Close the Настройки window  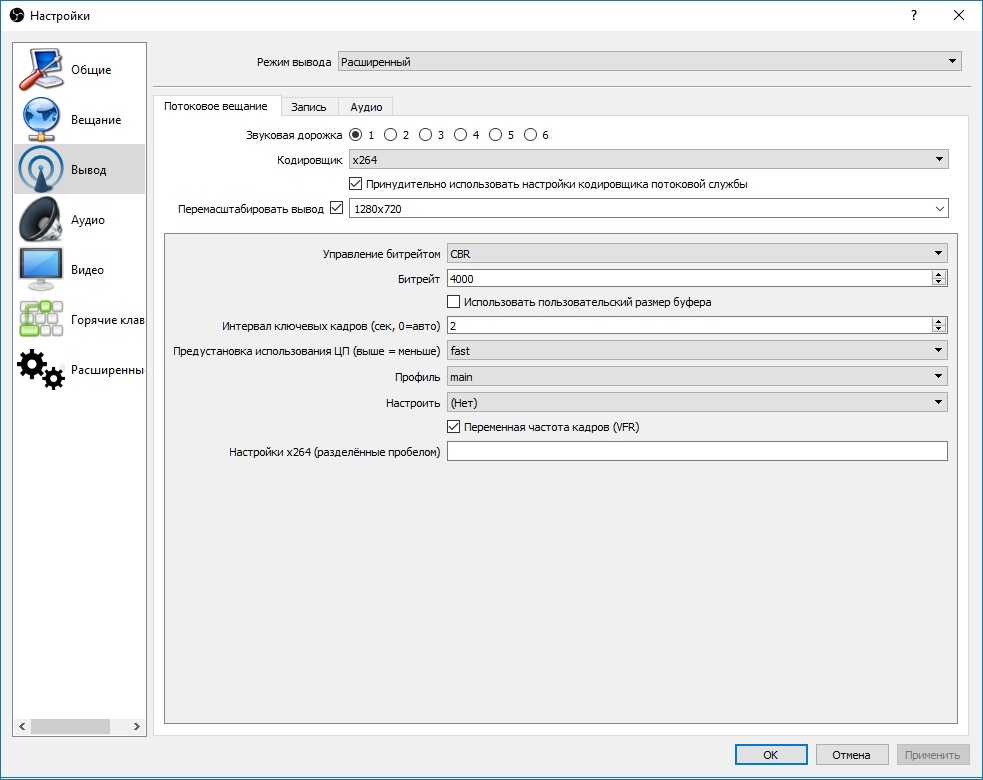click(959, 15)
